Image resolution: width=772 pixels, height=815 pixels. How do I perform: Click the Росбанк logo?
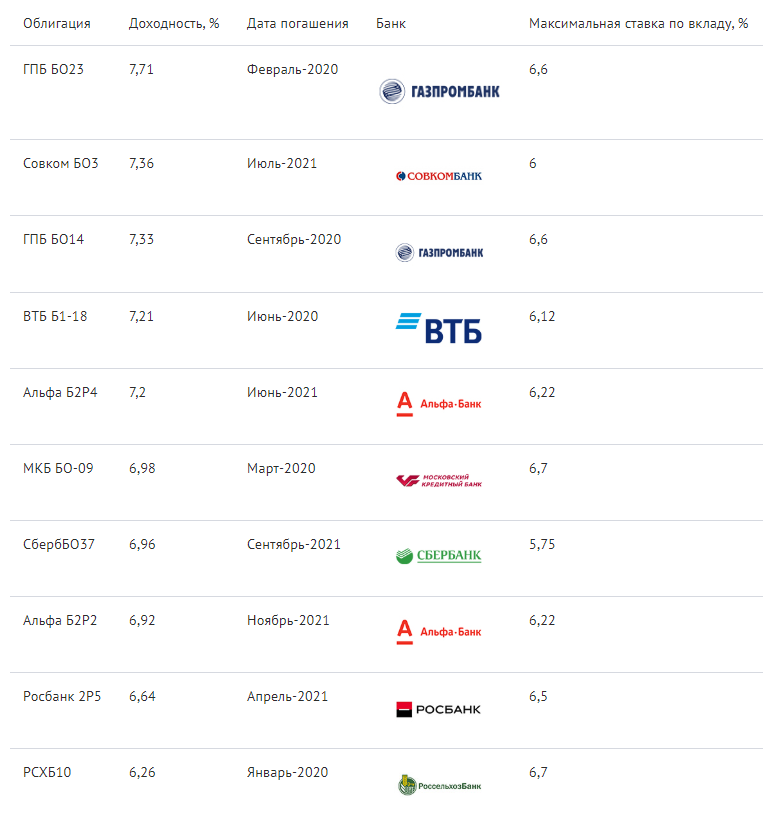click(x=439, y=709)
